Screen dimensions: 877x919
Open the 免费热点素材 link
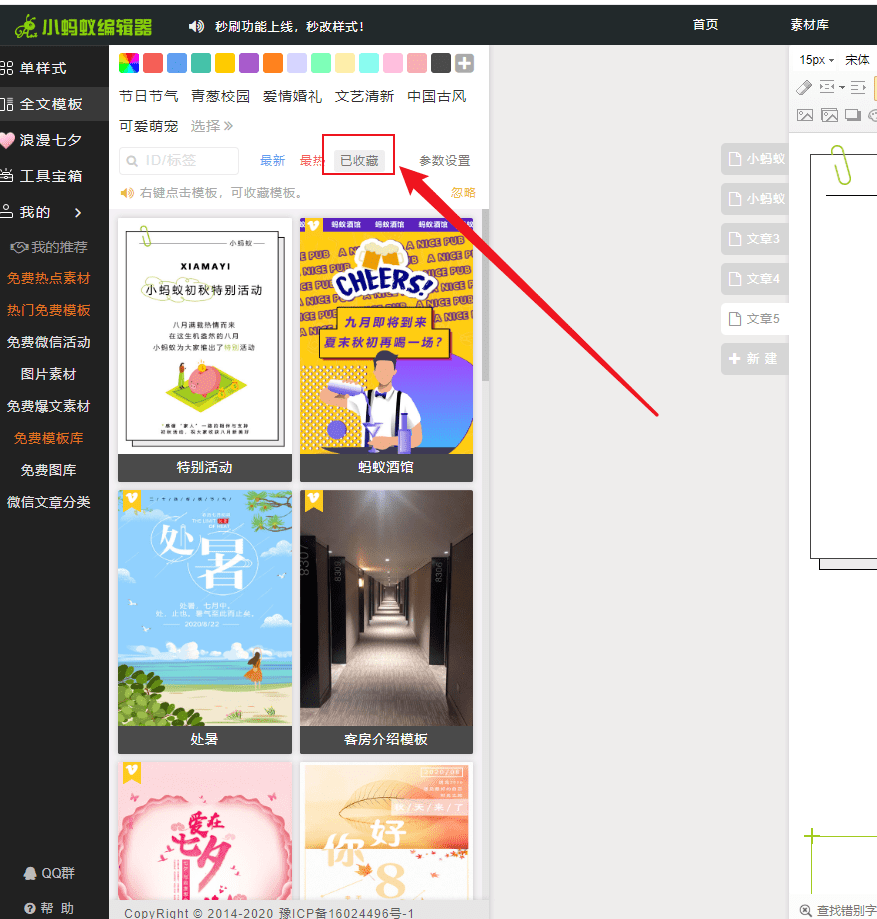tap(49, 278)
